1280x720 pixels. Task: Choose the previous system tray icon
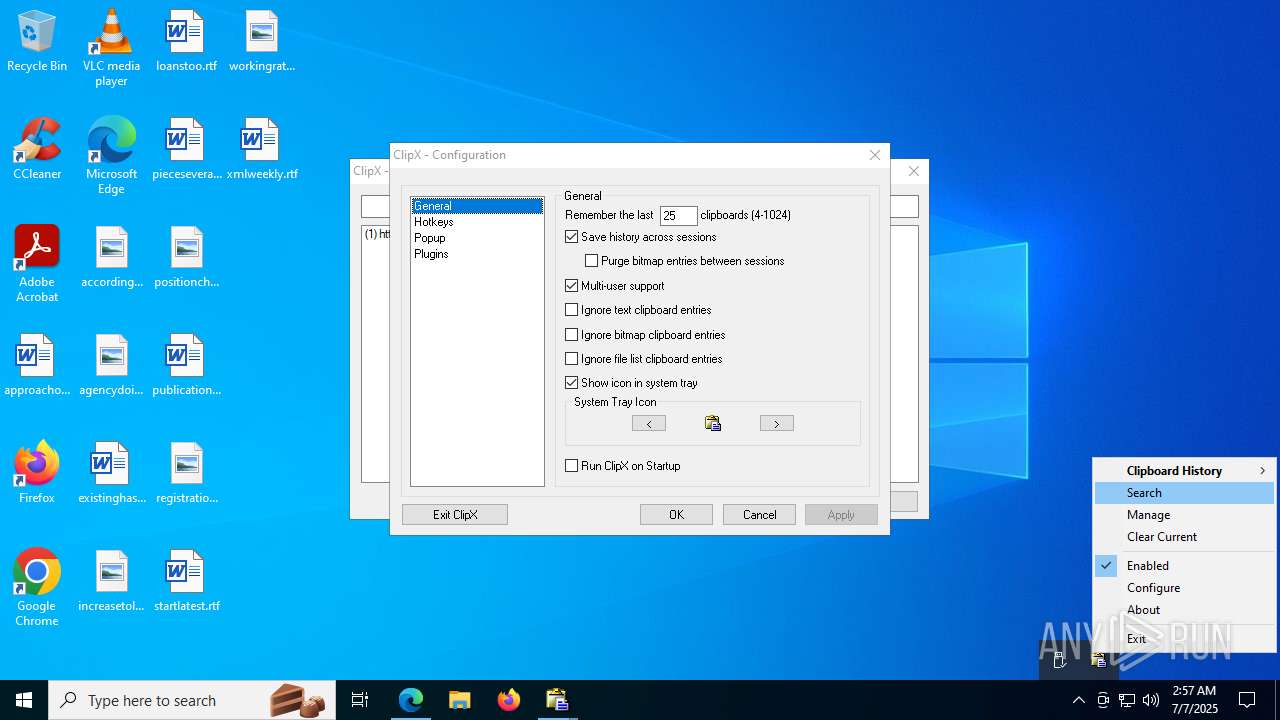coord(649,424)
